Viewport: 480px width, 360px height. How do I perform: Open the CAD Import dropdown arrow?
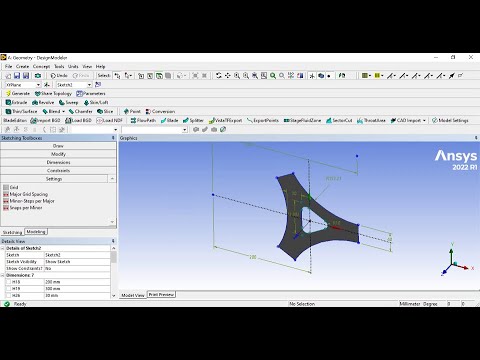tap(424, 120)
